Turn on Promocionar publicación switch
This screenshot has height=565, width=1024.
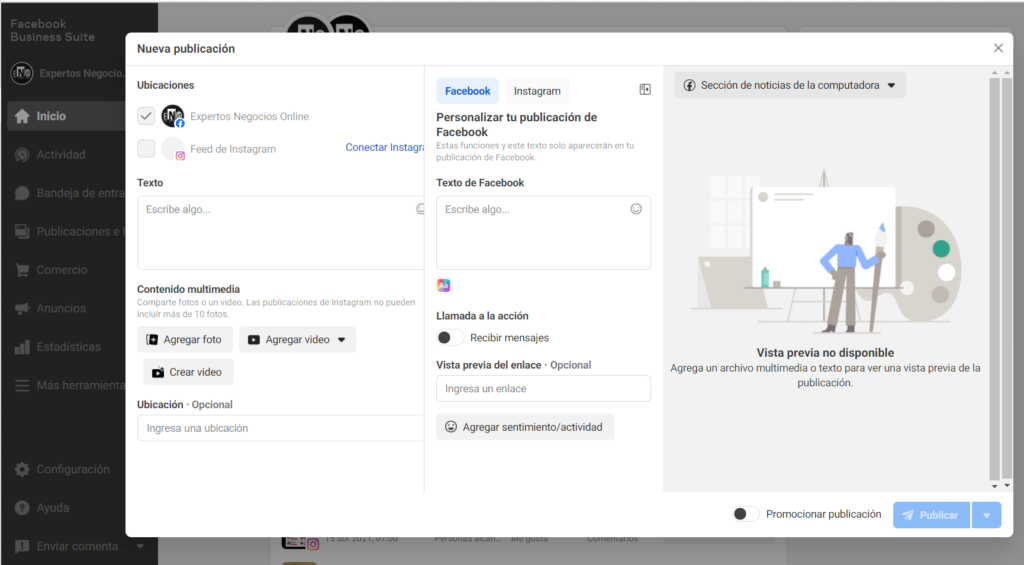[x=746, y=514]
